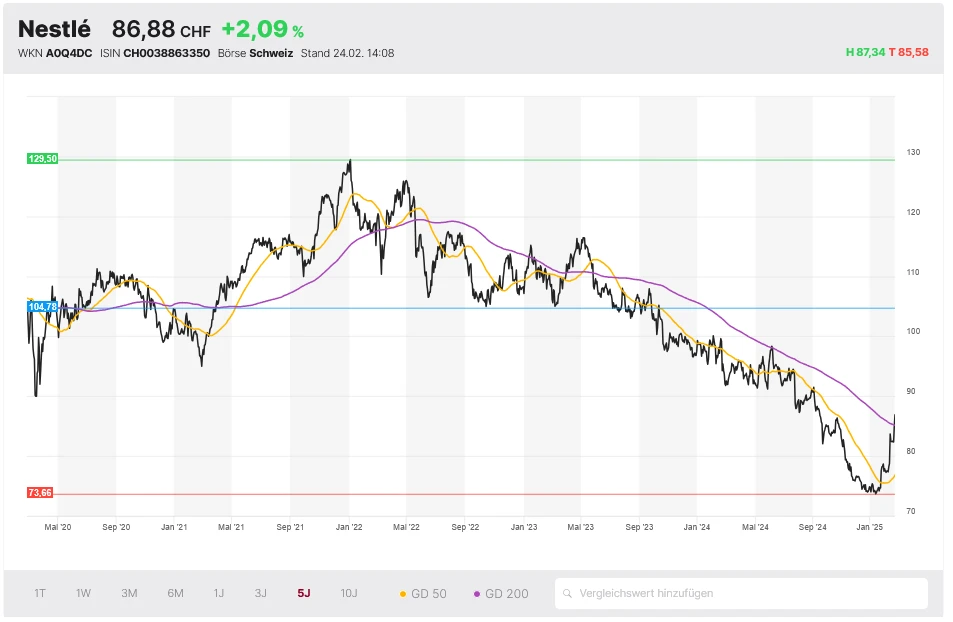Screen dimensions: 953x622
Task: Select the active 5J time range
Action: [x=303, y=593]
